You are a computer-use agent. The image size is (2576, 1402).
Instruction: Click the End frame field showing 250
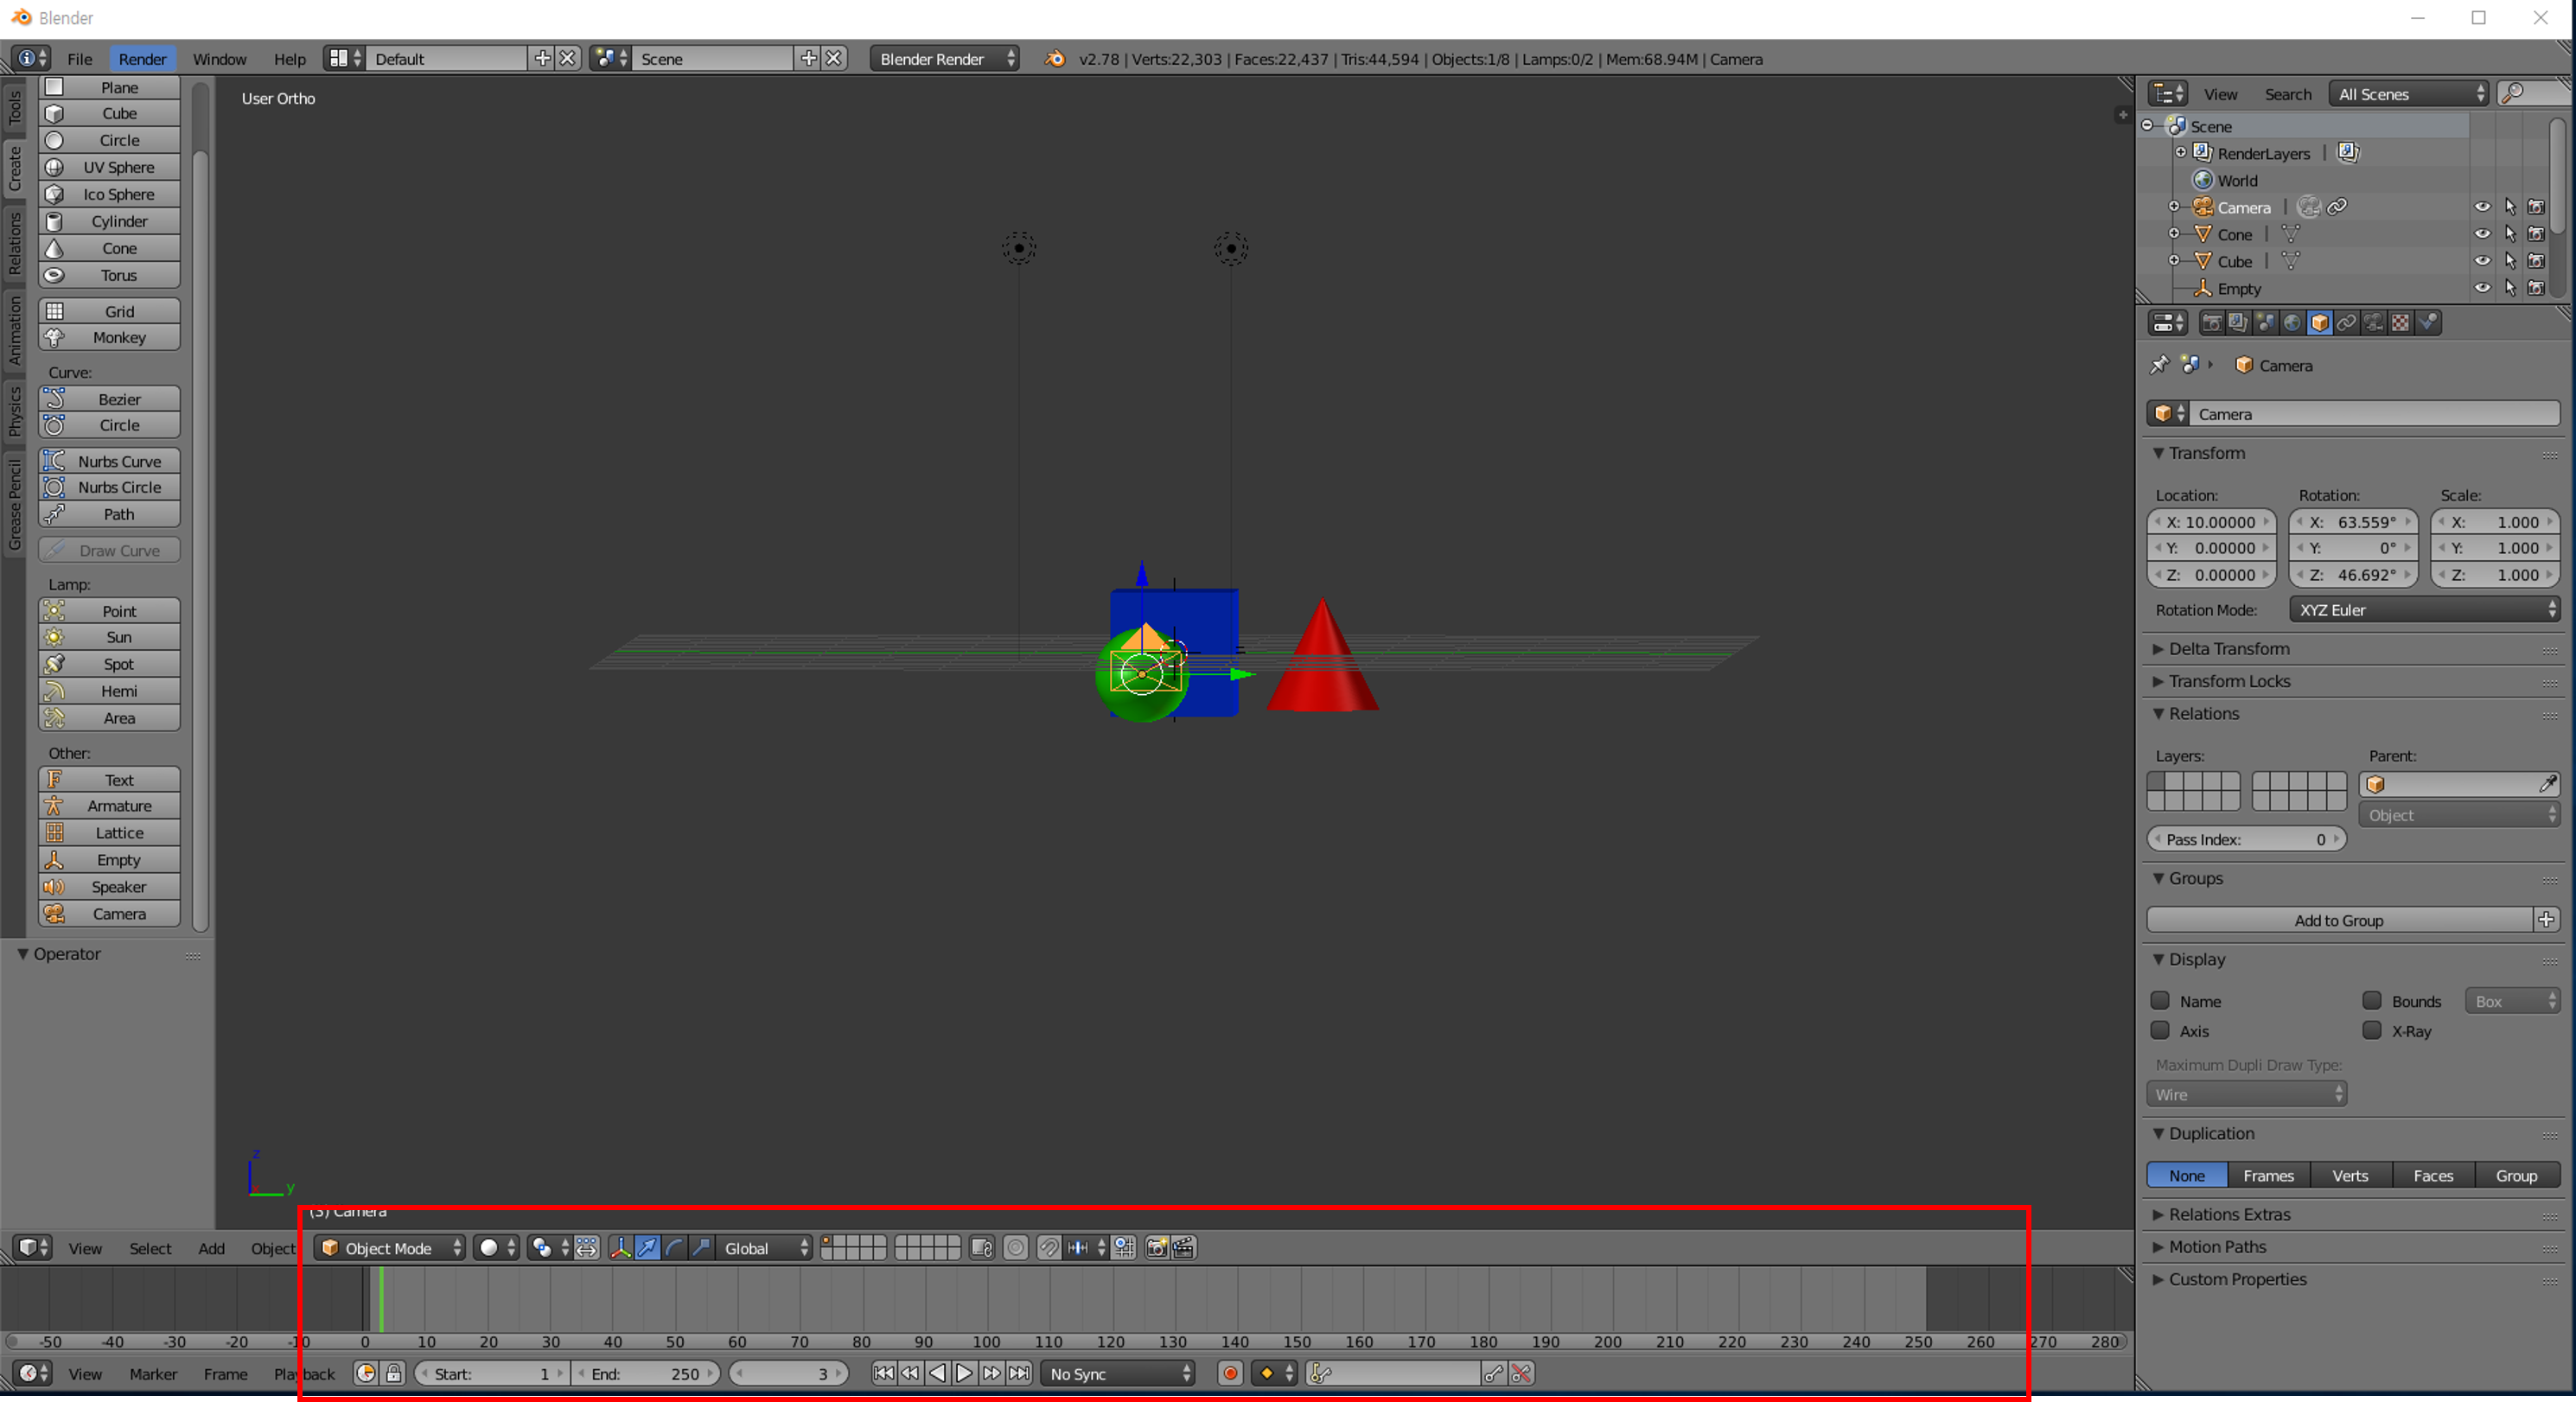coord(646,1374)
